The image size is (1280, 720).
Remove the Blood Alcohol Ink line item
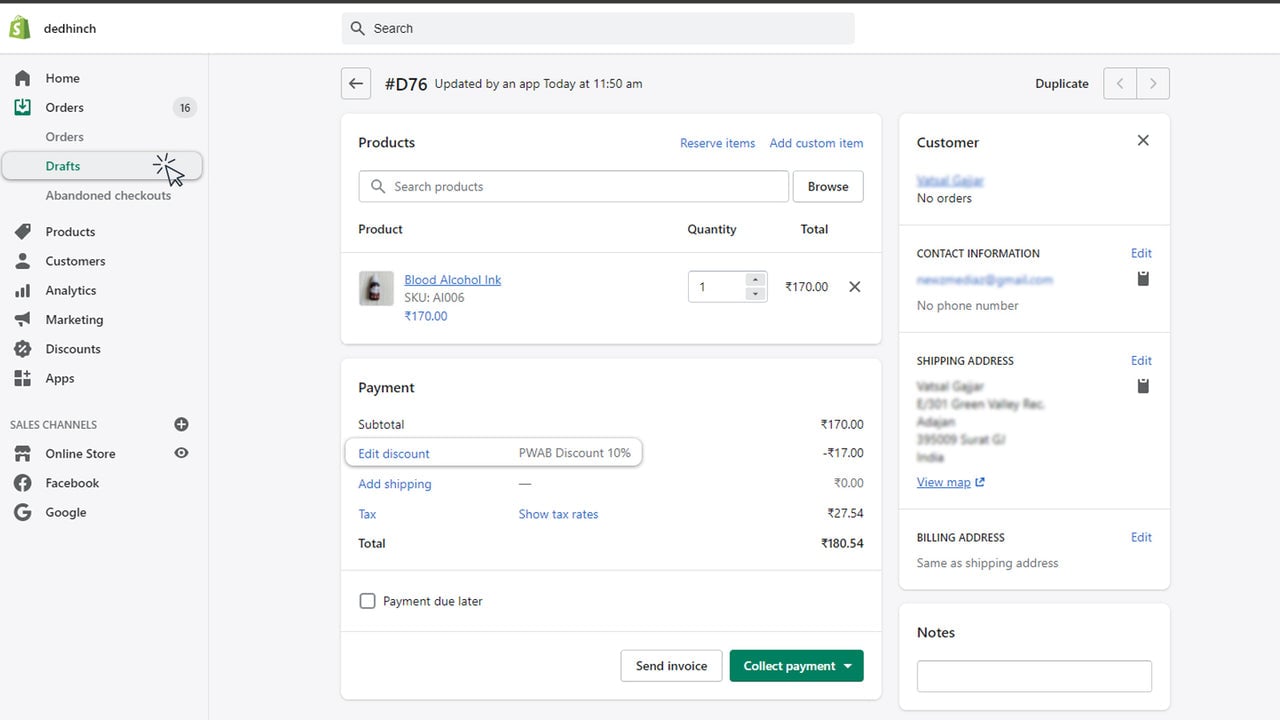click(x=855, y=287)
